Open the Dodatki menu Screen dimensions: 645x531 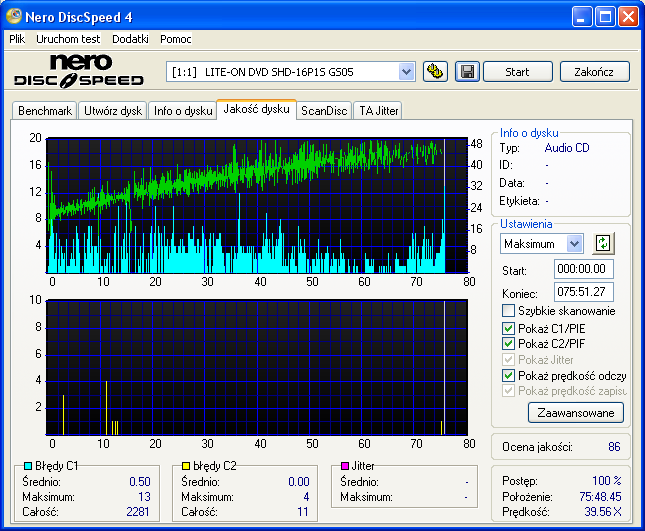(x=130, y=39)
